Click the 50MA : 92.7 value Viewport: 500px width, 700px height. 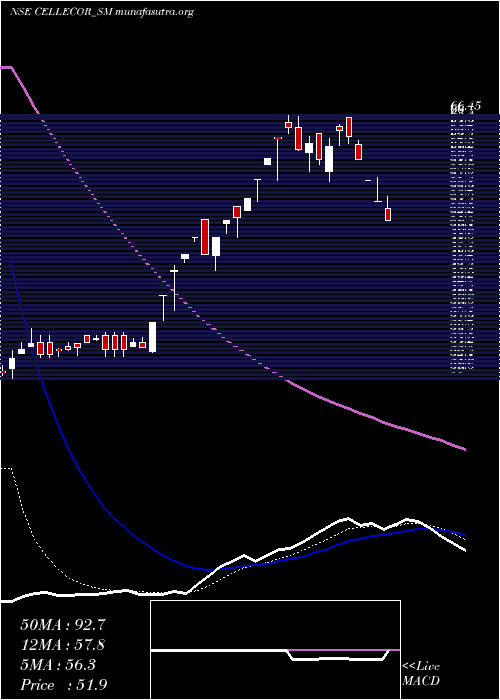click(63, 625)
